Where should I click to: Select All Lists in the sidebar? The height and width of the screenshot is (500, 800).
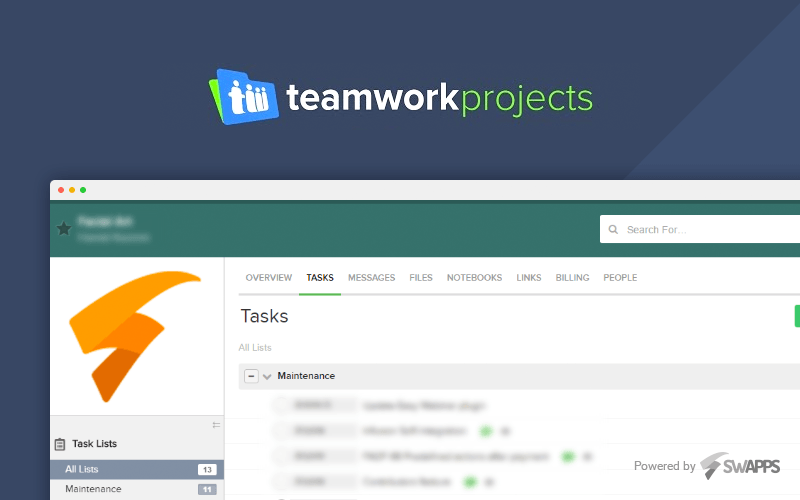click(x=137, y=469)
